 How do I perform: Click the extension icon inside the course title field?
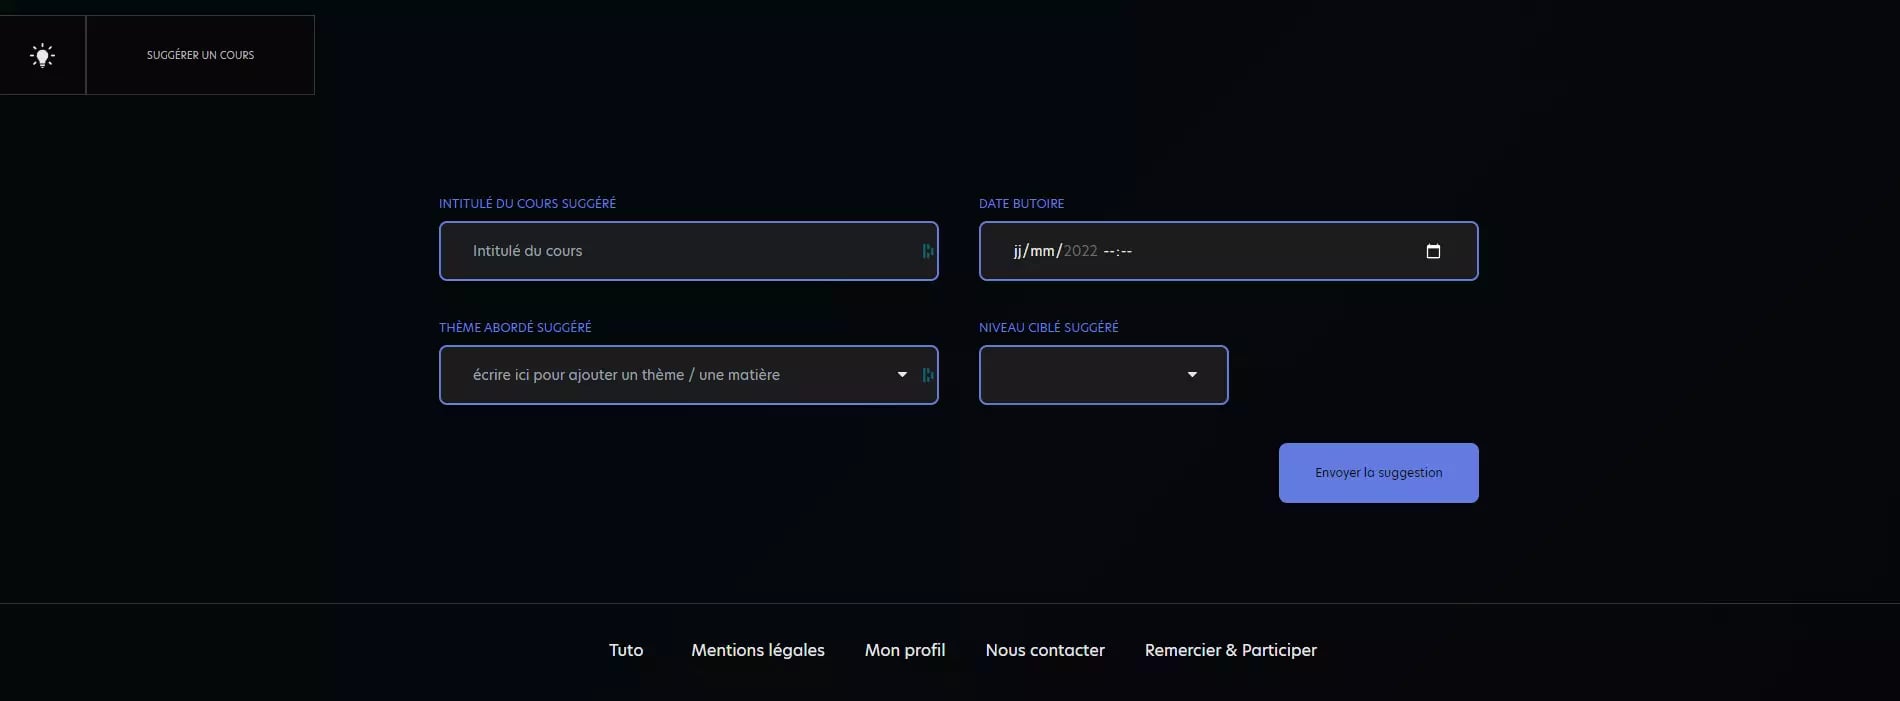[928, 251]
